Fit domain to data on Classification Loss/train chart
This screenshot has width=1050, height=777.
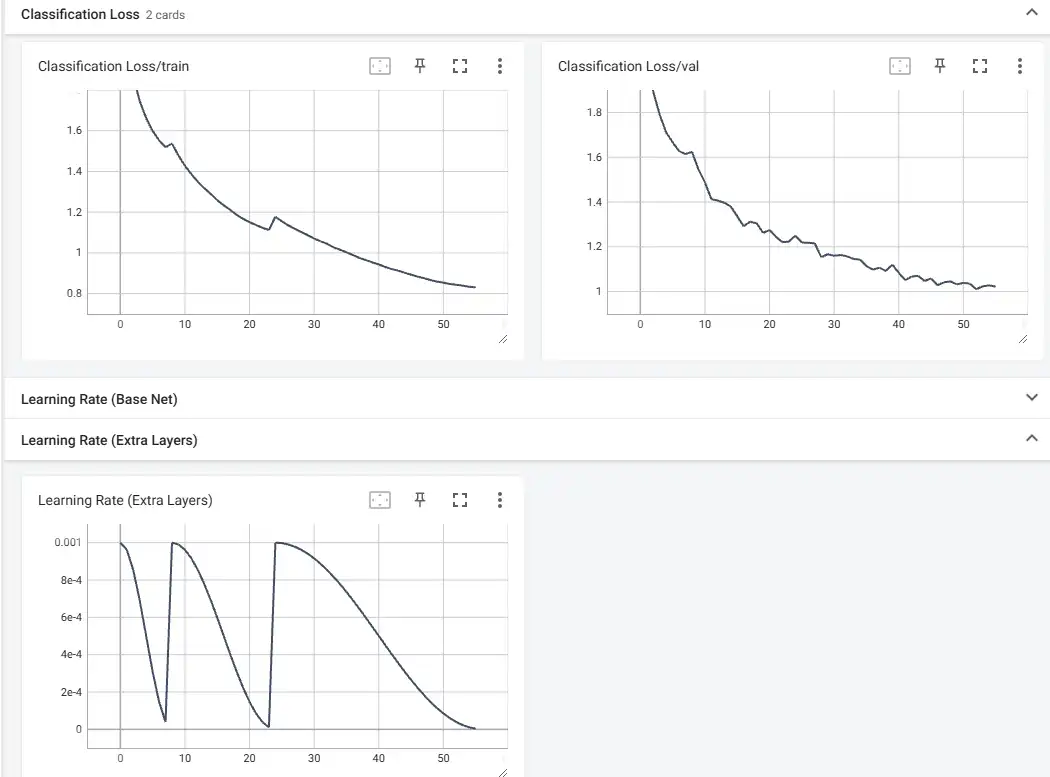(380, 66)
